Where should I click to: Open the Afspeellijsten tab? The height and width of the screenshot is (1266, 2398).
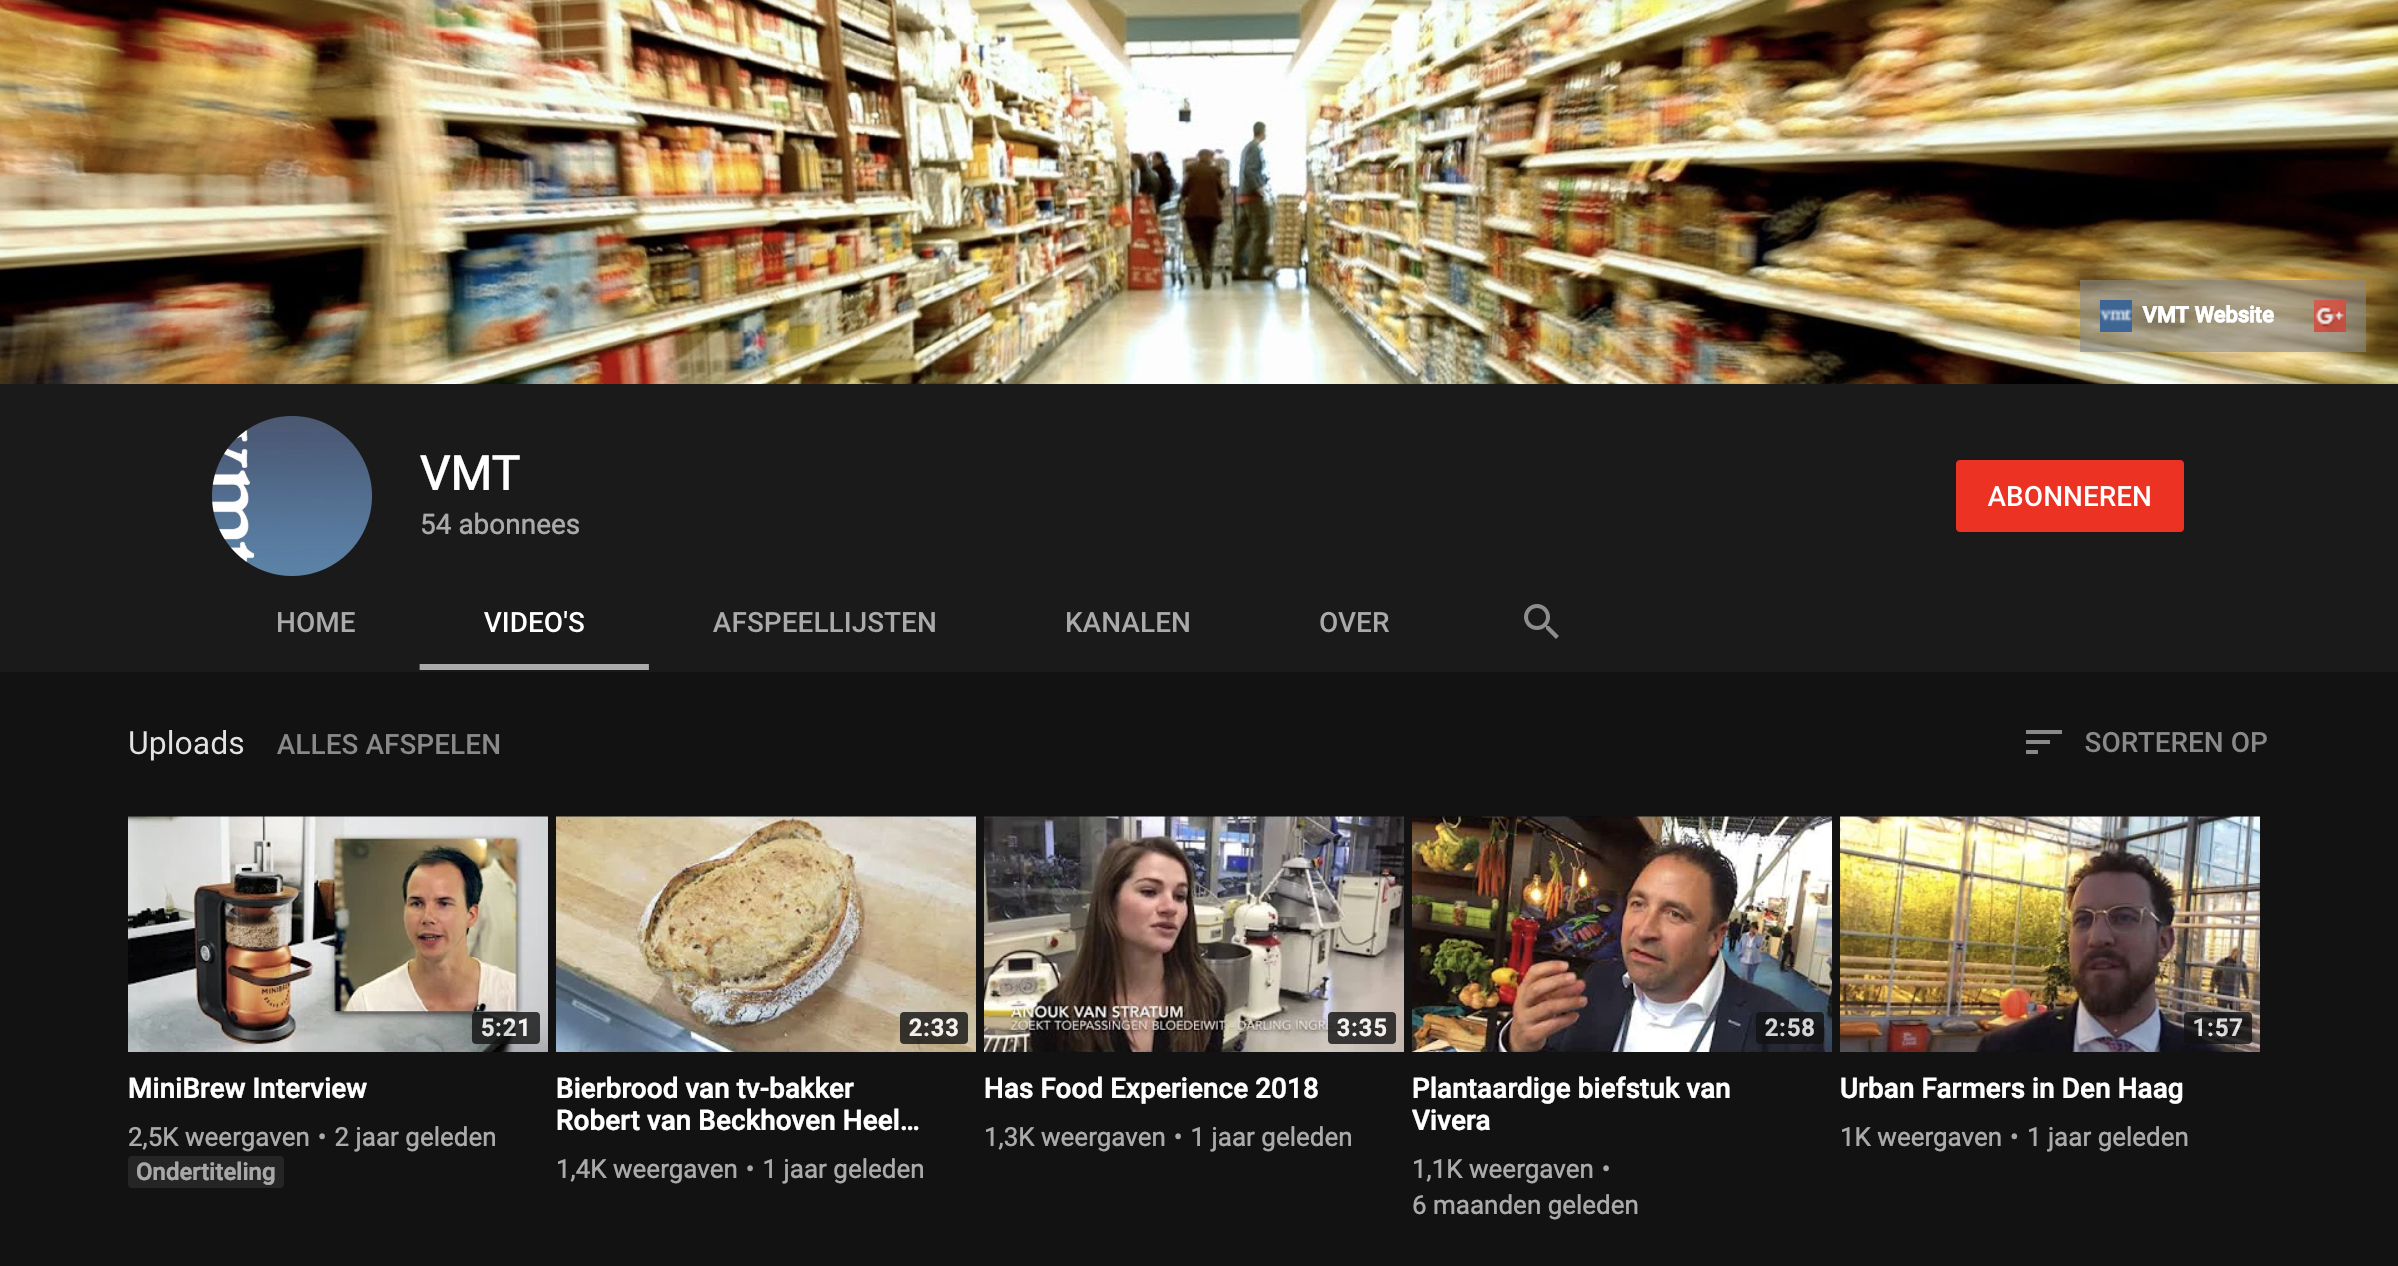pyautogui.click(x=824, y=622)
